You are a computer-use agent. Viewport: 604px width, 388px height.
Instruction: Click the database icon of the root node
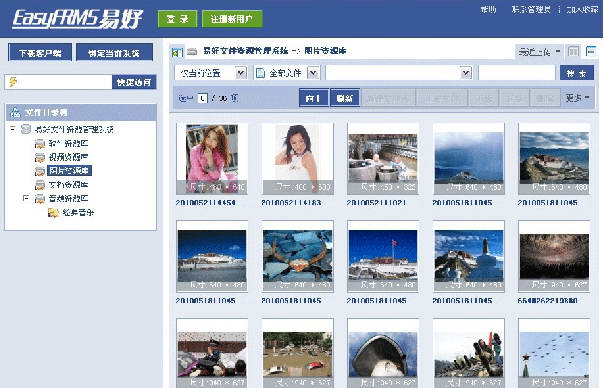(26, 129)
